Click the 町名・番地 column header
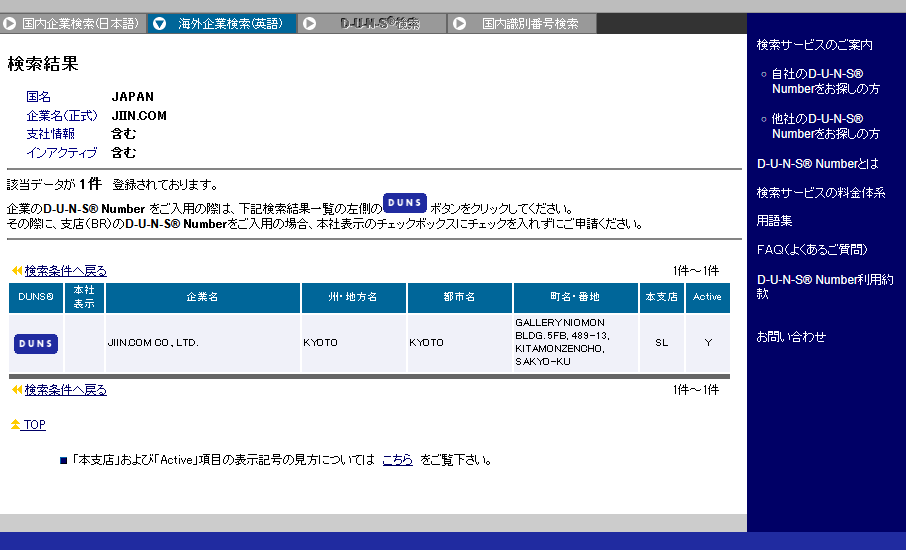Image resolution: width=906 pixels, height=550 pixels. click(x=575, y=297)
